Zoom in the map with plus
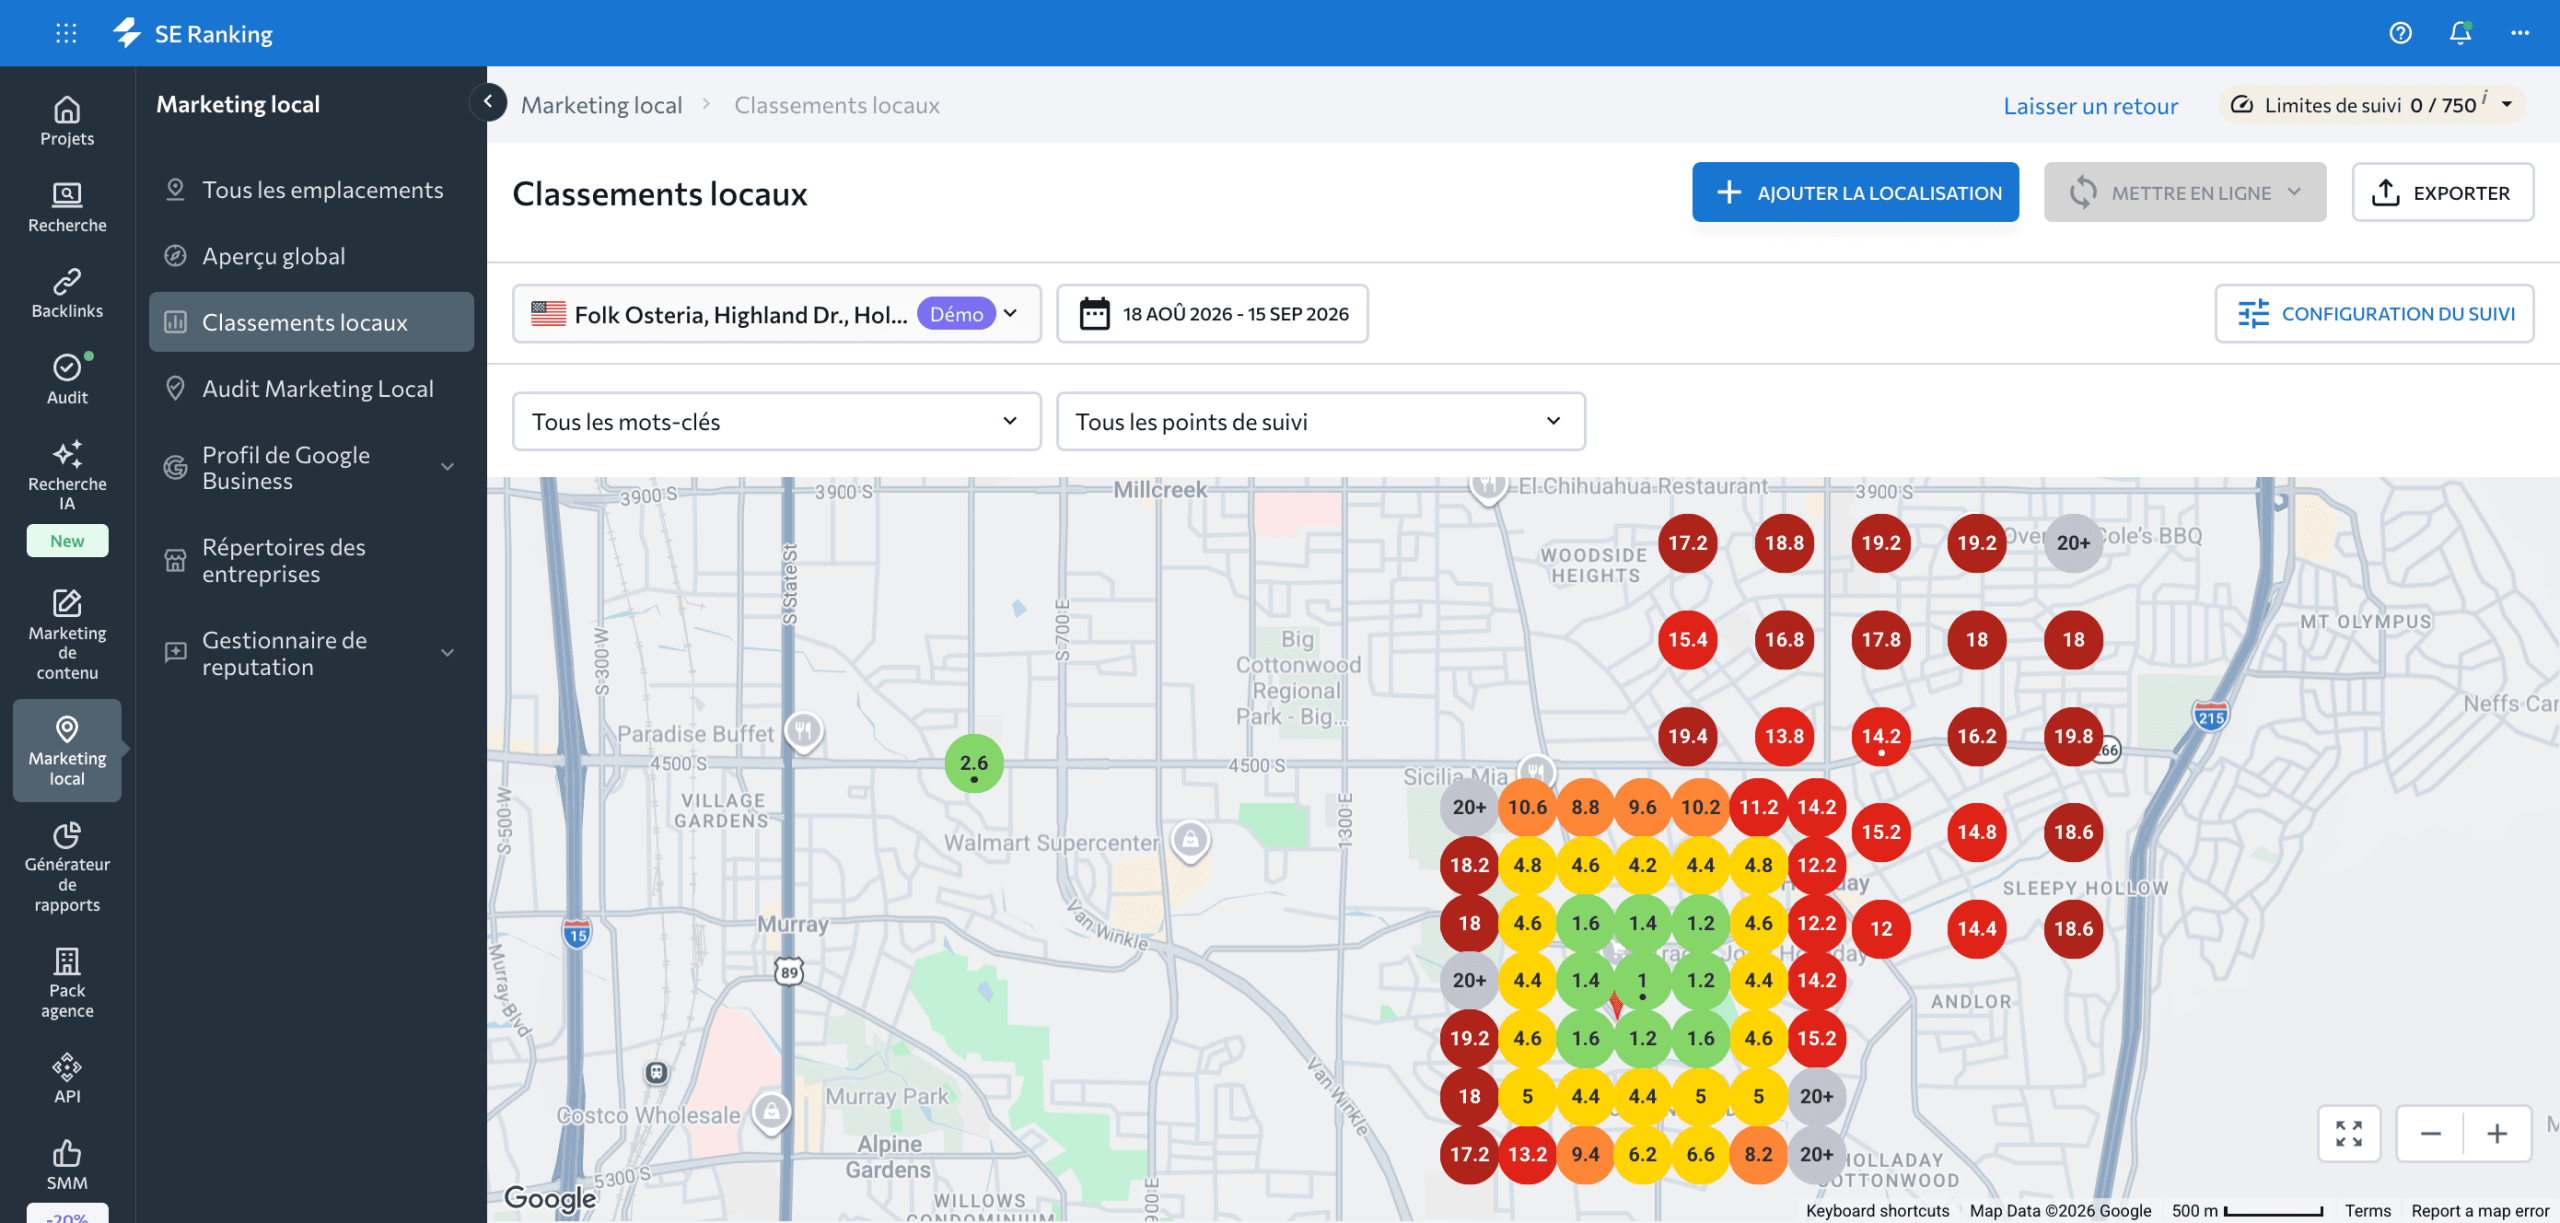The width and height of the screenshot is (2560, 1223). coord(2497,1134)
